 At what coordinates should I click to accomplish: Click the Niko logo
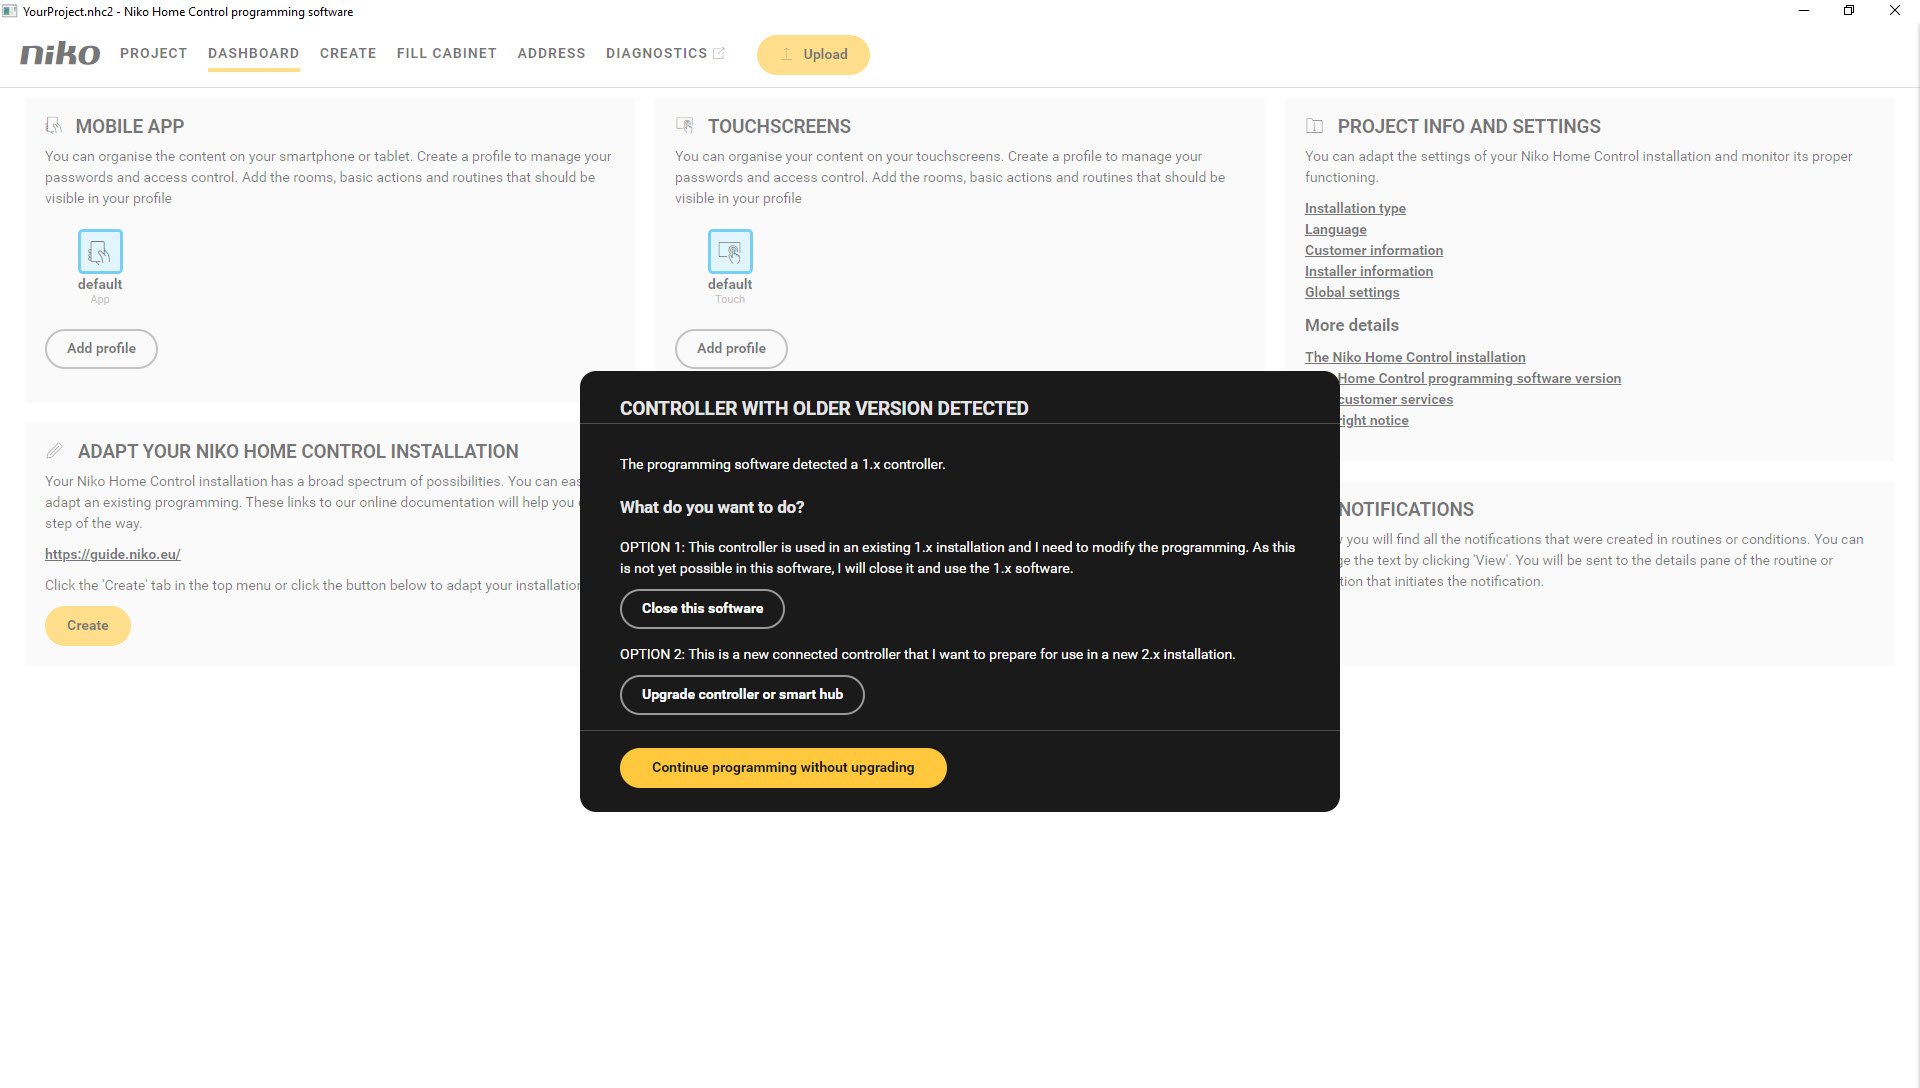(x=59, y=53)
